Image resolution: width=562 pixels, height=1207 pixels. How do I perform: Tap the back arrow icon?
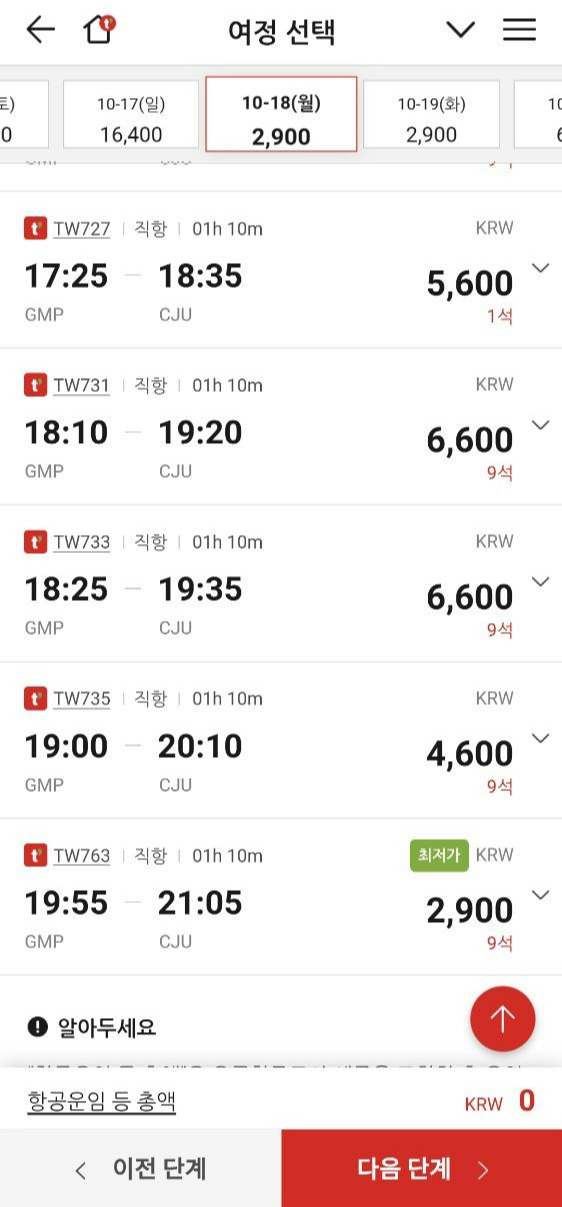pos(40,30)
